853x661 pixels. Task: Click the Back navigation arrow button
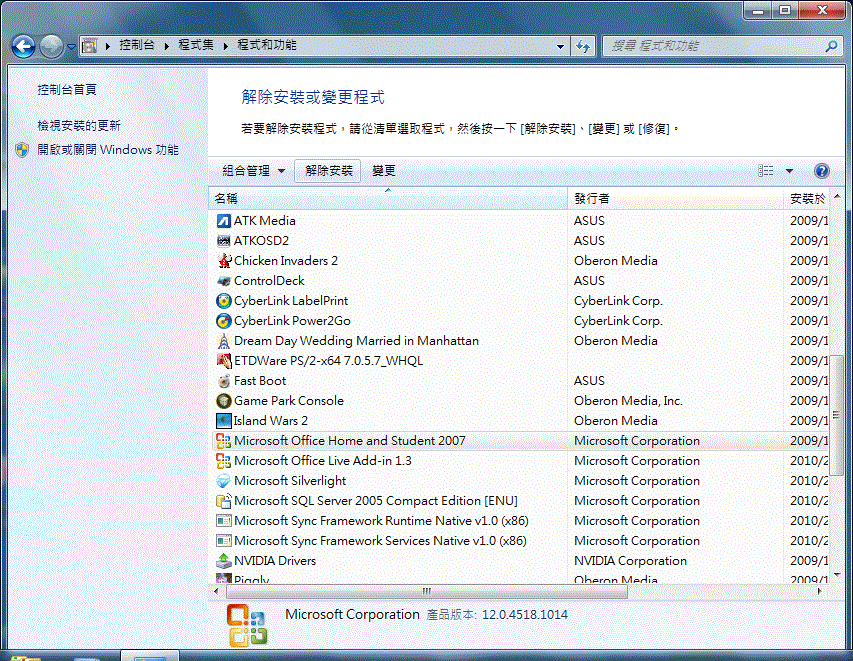(24, 46)
